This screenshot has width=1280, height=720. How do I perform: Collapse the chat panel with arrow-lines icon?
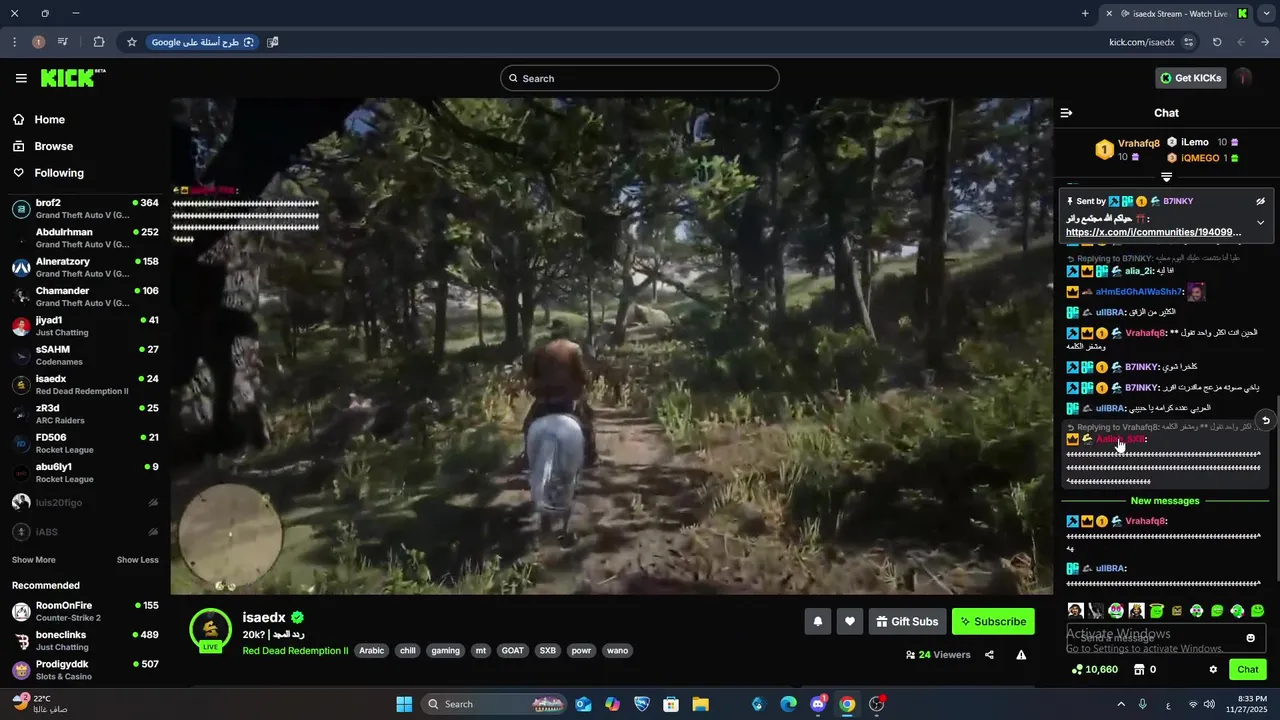(1066, 113)
